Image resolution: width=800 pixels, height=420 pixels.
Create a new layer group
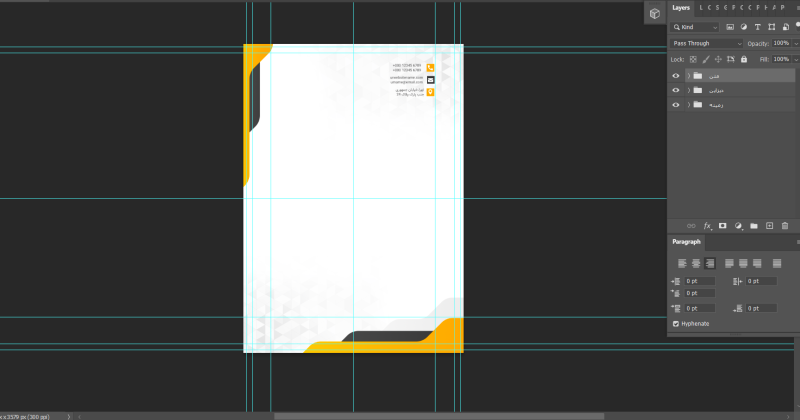pos(754,226)
